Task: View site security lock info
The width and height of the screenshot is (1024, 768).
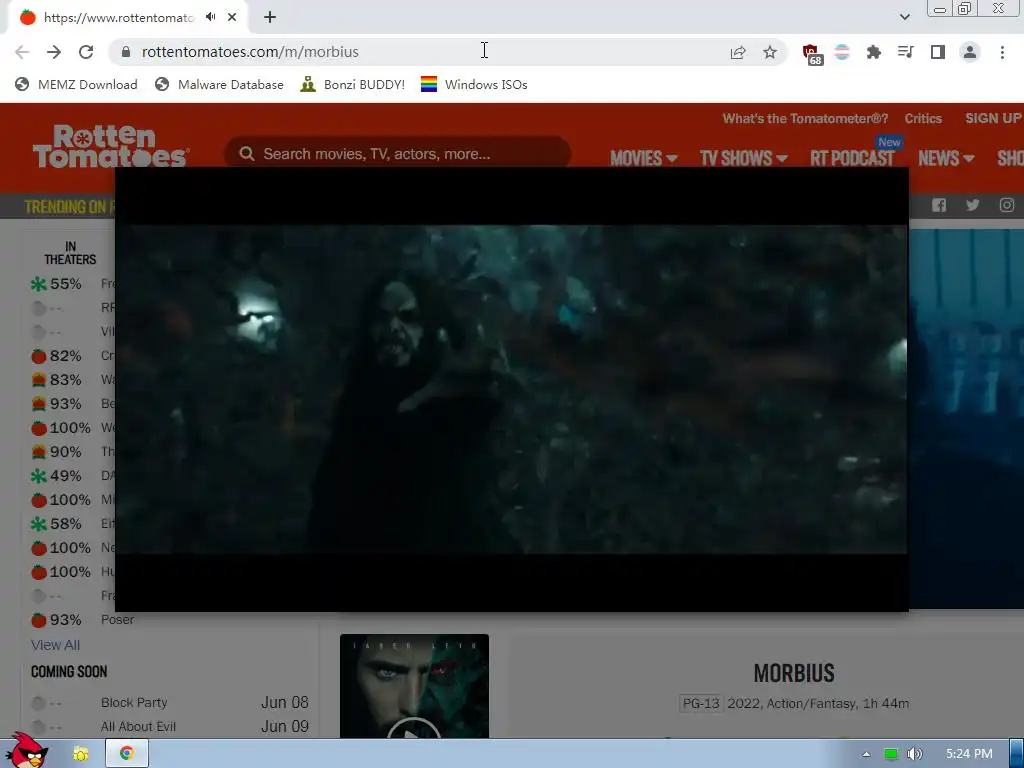Action: pos(126,52)
